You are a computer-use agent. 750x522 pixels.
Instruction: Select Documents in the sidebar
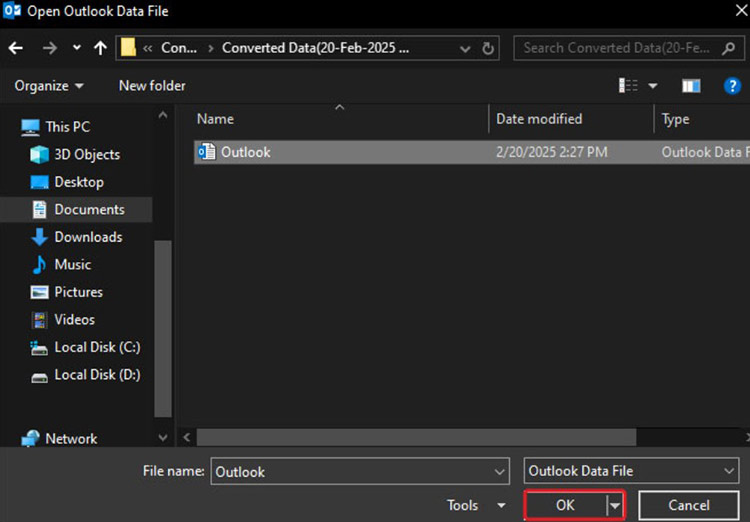point(77,210)
